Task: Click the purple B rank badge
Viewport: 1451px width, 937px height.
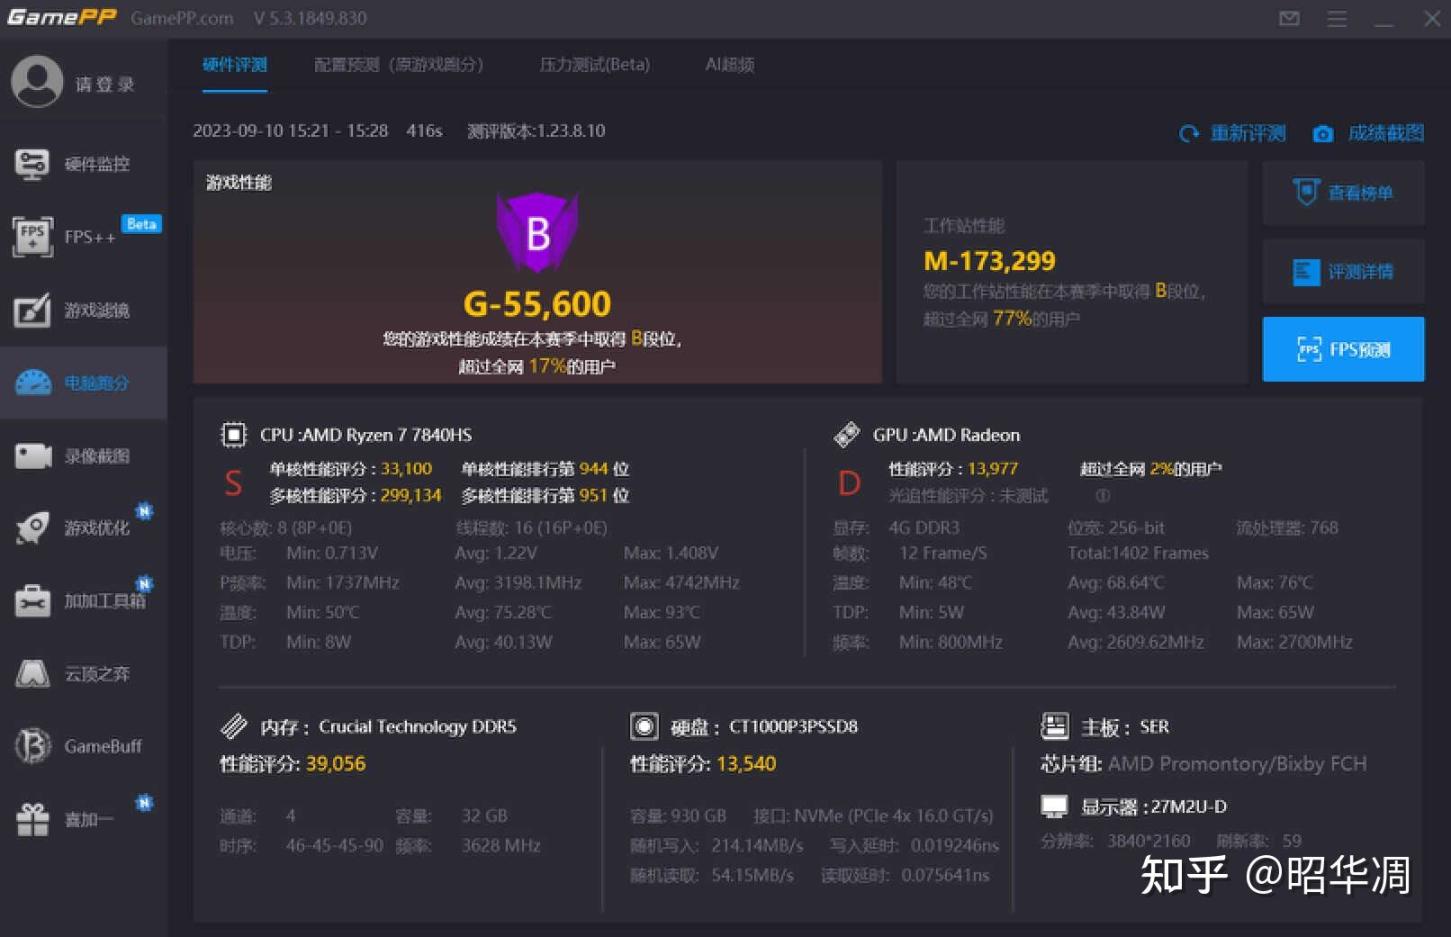Action: click(538, 233)
